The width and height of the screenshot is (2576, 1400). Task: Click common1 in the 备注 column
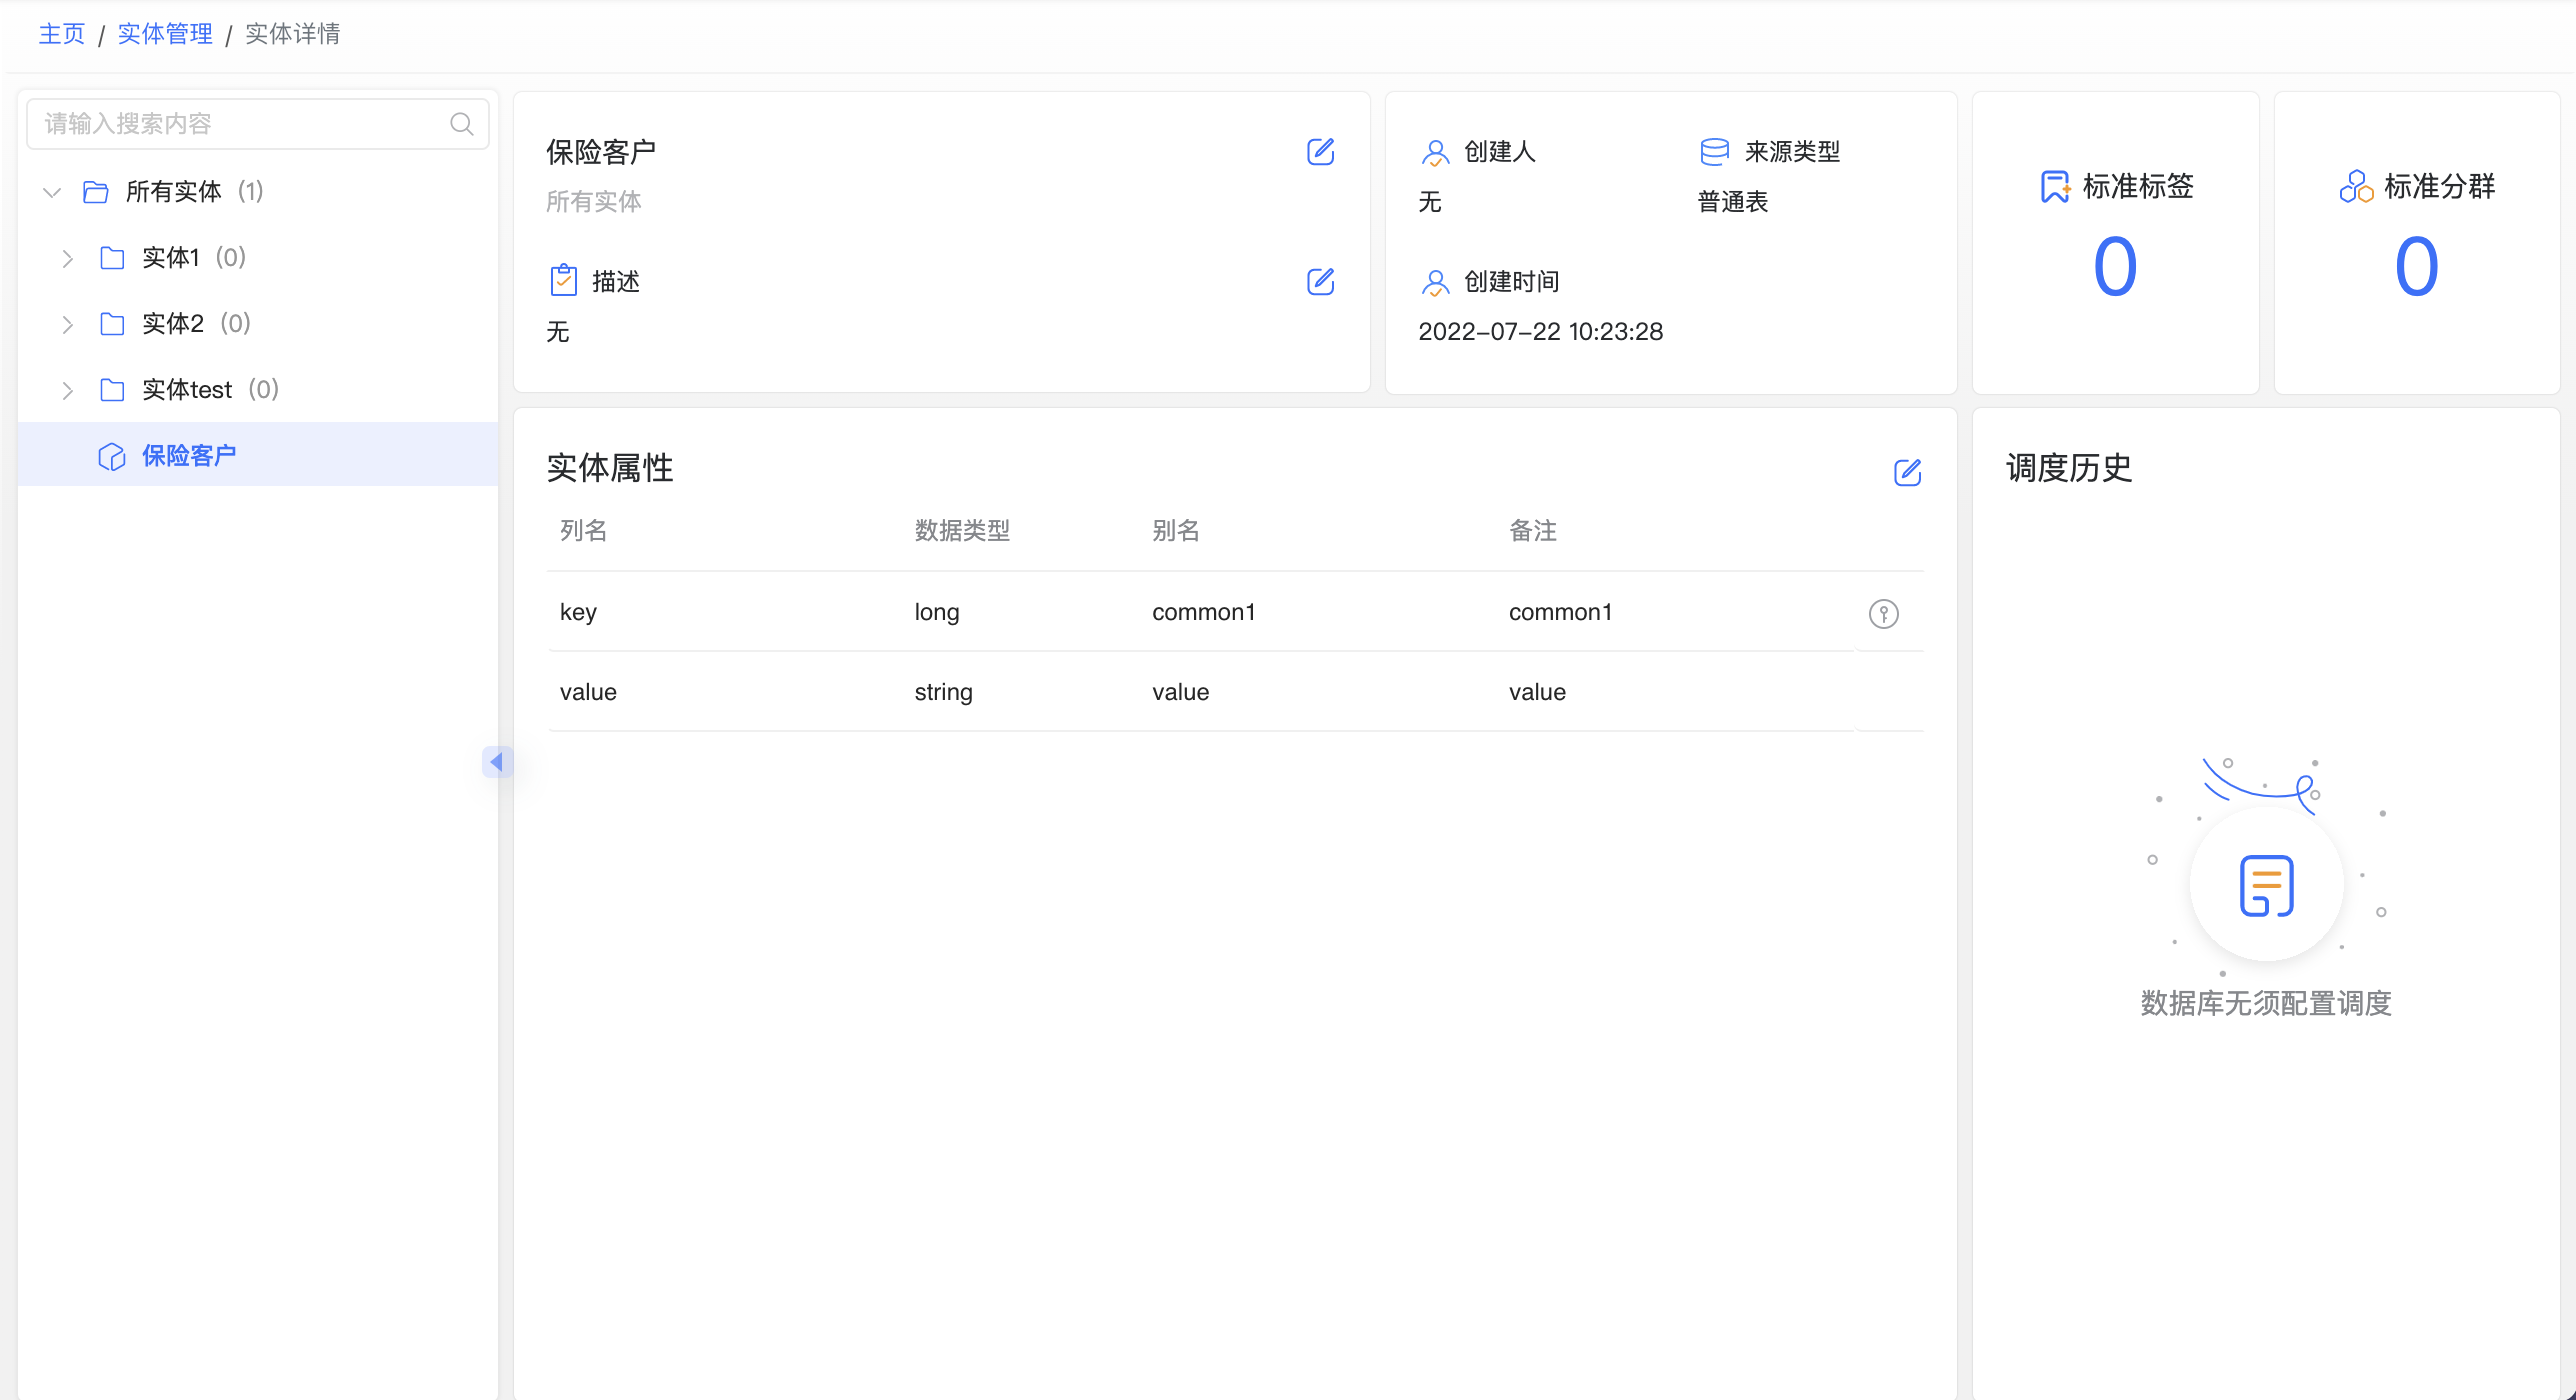coord(1560,612)
